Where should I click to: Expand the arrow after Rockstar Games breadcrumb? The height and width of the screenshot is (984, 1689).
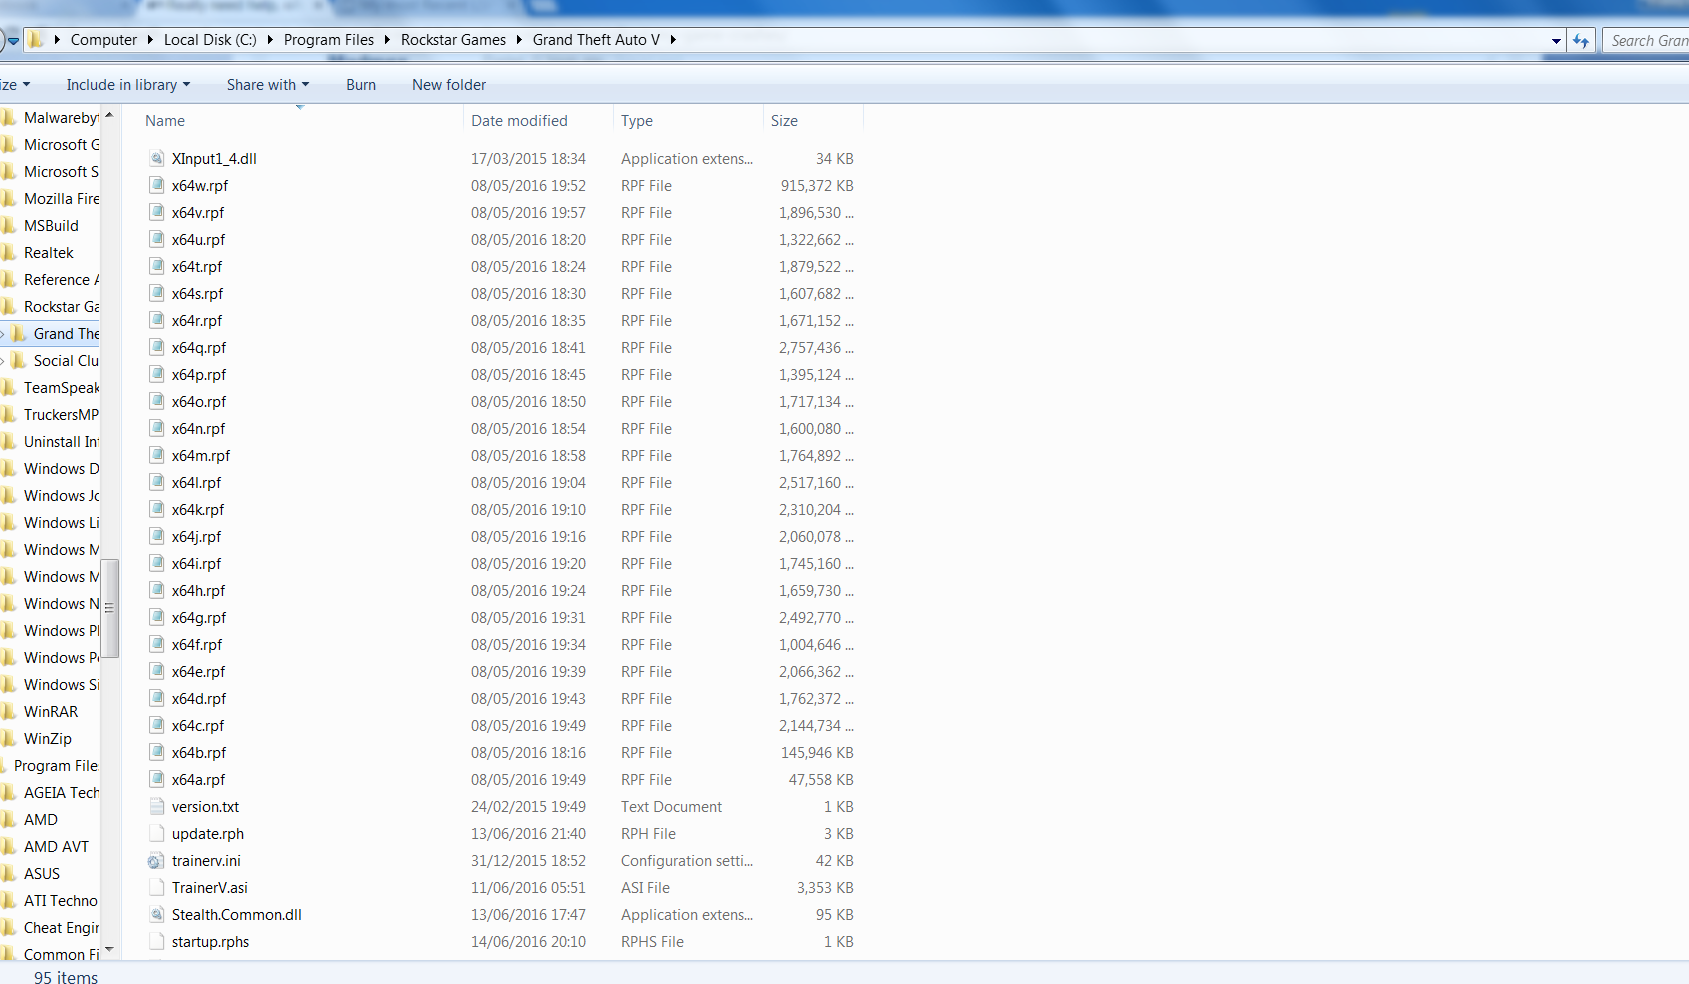519,40
